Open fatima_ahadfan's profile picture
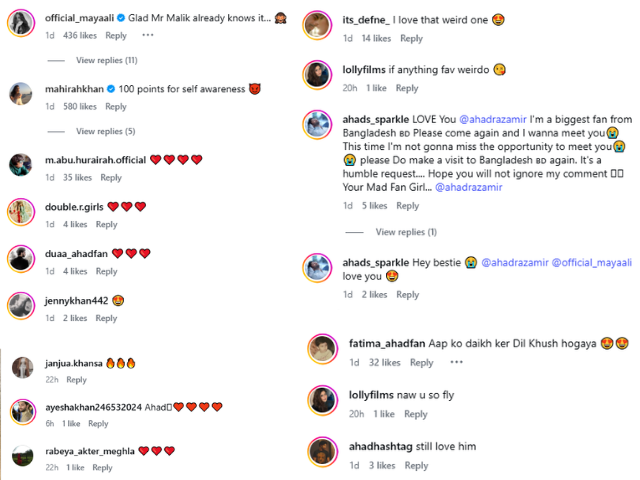The width and height of the screenshot is (640, 480). tap(323, 350)
